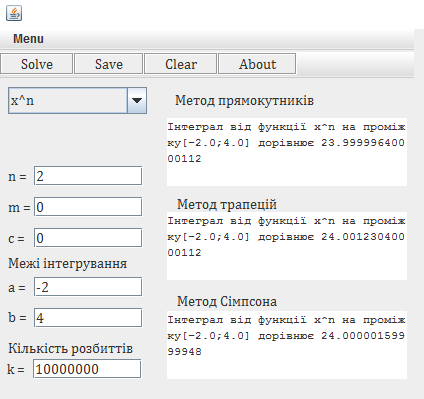424x399 pixels.
Task: Focus the n = input field
Action: (x=88, y=176)
